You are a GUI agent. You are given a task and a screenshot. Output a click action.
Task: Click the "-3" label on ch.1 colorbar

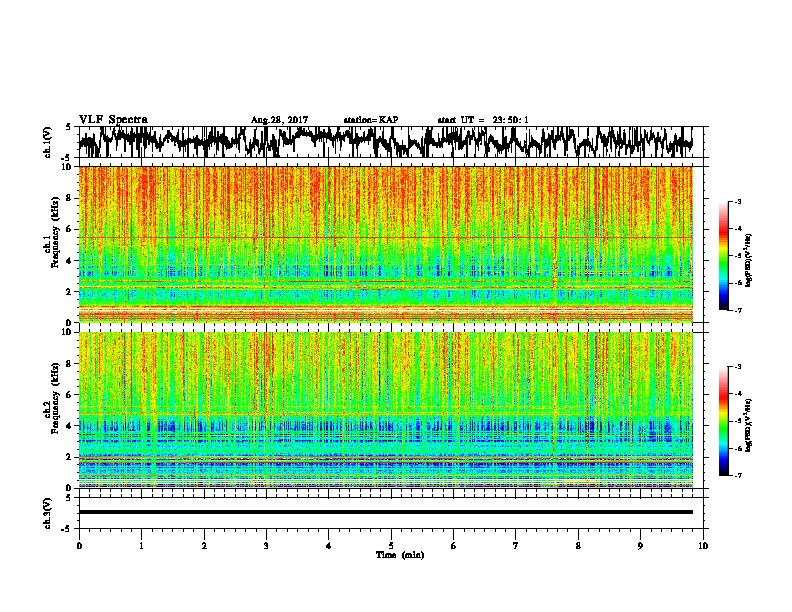(737, 201)
